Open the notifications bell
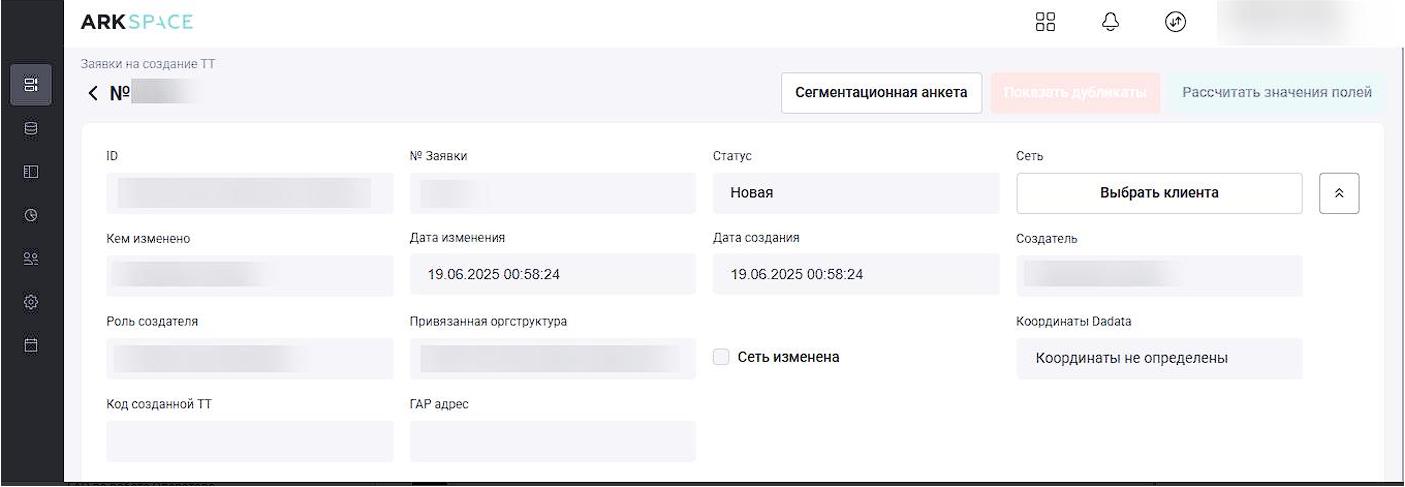The width and height of the screenshot is (1405, 487). (1110, 22)
